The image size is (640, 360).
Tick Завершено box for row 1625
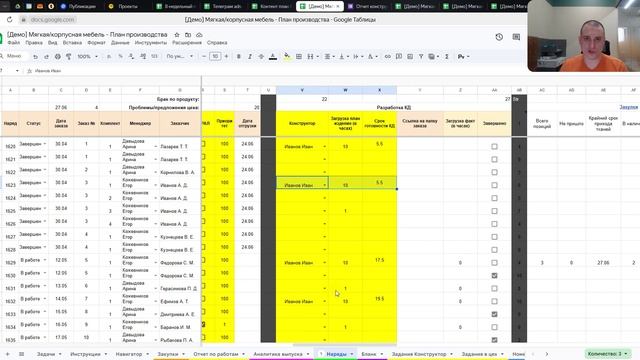(x=494, y=211)
